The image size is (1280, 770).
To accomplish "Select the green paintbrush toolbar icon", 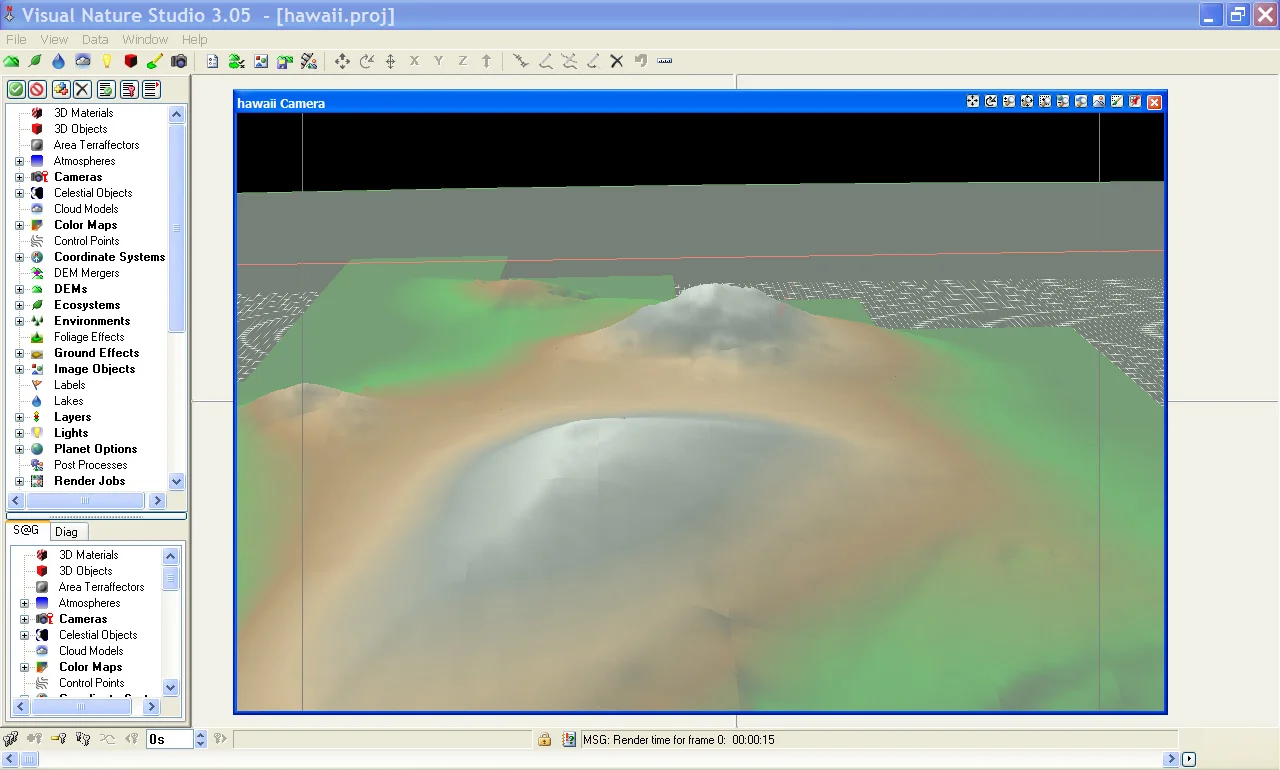I will [155, 62].
